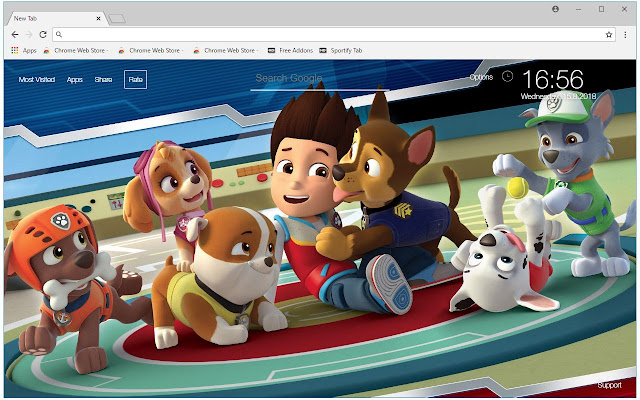Reload the page with the refresh icon

[43, 35]
